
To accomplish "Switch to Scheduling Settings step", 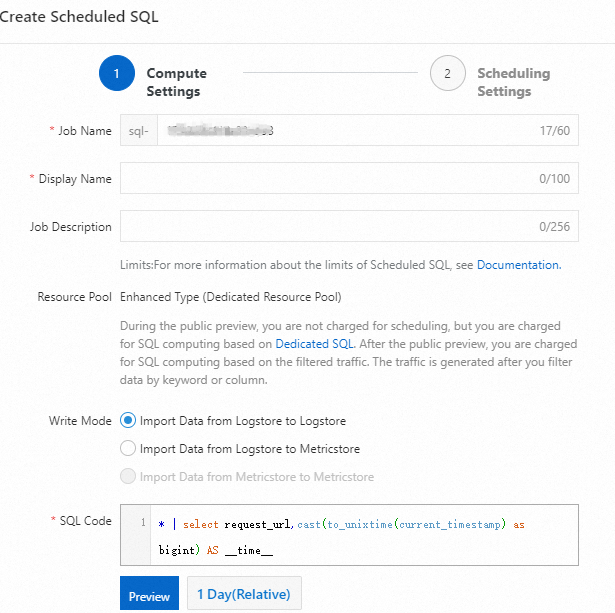I will [513, 82].
